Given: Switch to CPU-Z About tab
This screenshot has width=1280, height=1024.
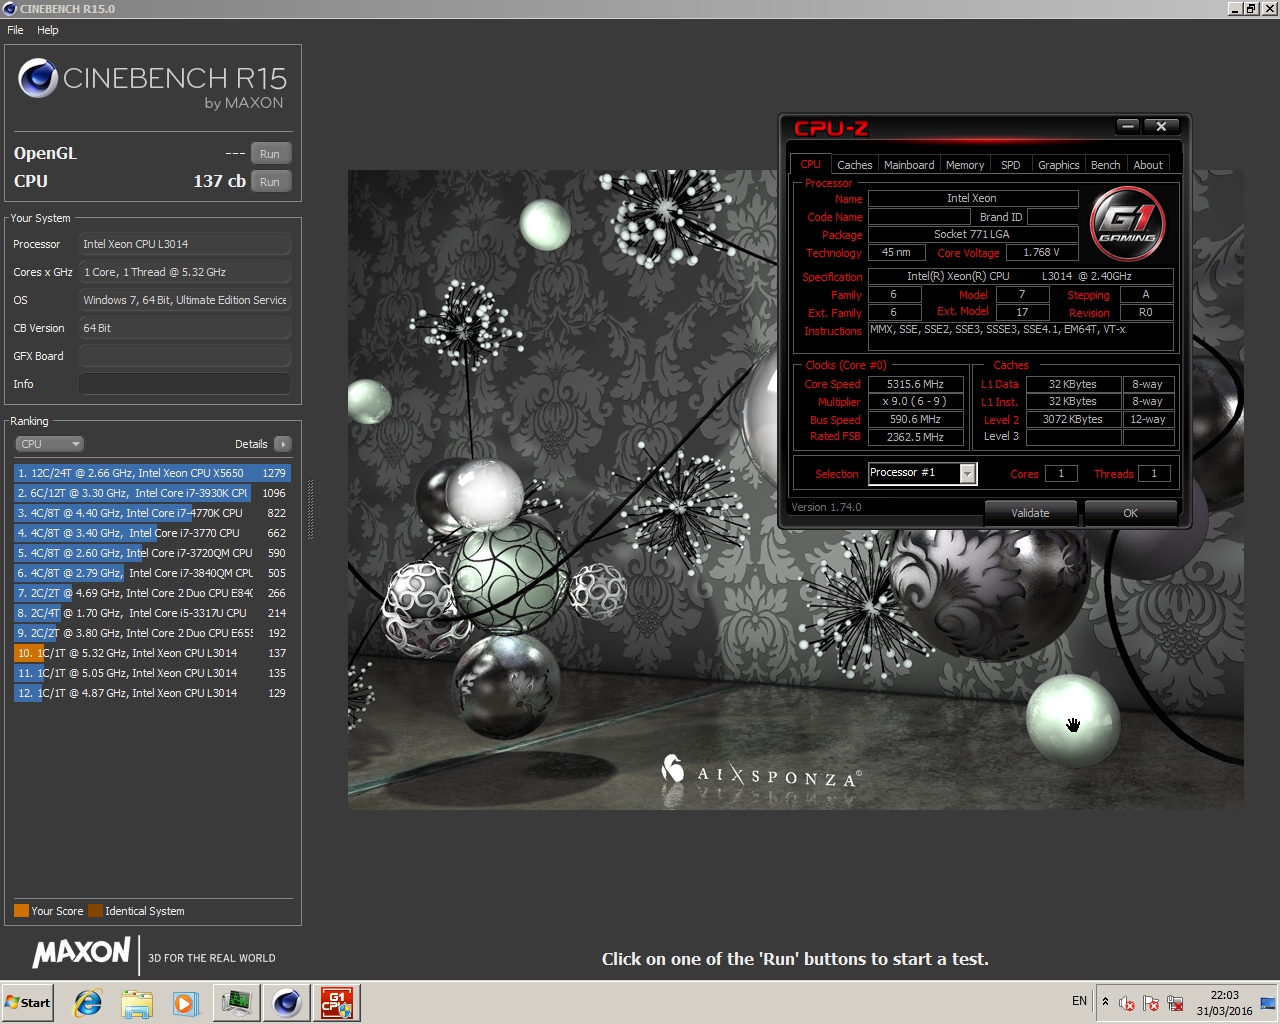Looking at the screenshot, I should tap(1148, 165).
